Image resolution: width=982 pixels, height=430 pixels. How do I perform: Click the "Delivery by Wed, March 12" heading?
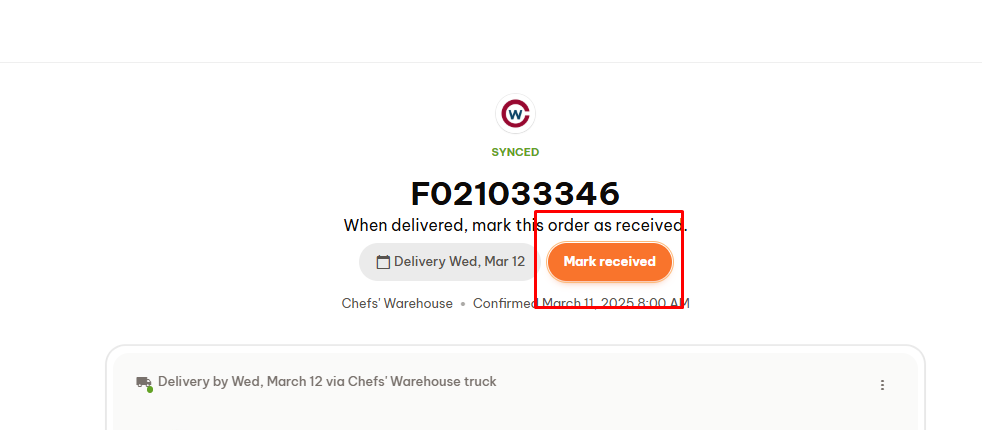coord(240,381)
